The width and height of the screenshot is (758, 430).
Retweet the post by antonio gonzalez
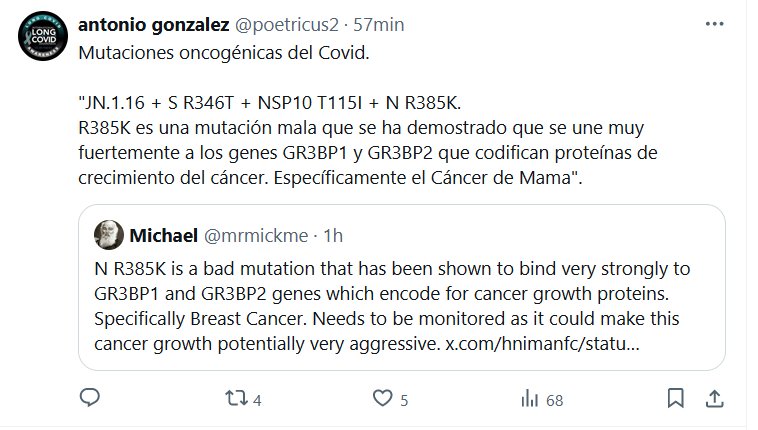point(234,399)
